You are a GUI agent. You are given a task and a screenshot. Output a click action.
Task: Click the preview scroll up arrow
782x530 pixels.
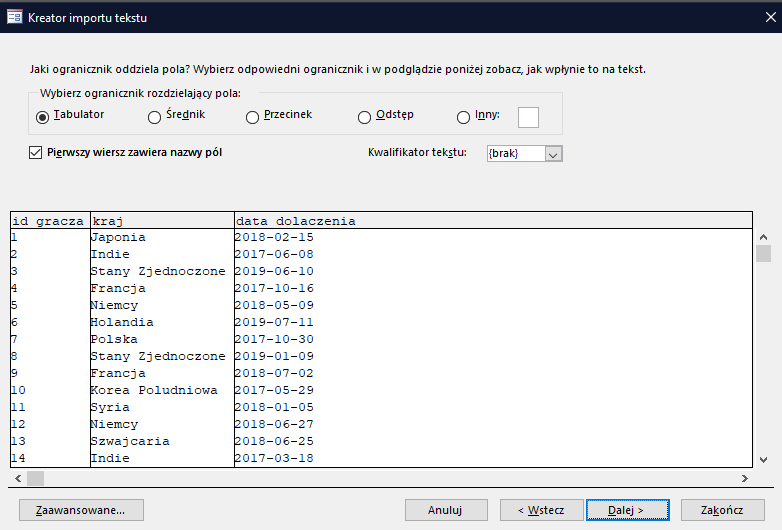(763, 237)
